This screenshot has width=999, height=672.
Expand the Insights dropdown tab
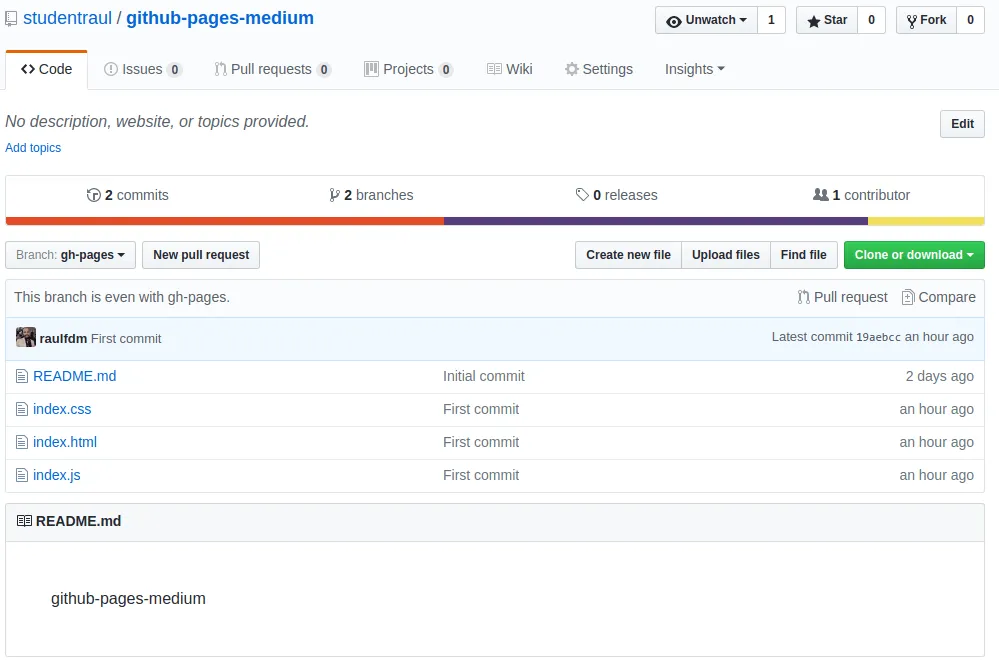[x=694, y=69]
